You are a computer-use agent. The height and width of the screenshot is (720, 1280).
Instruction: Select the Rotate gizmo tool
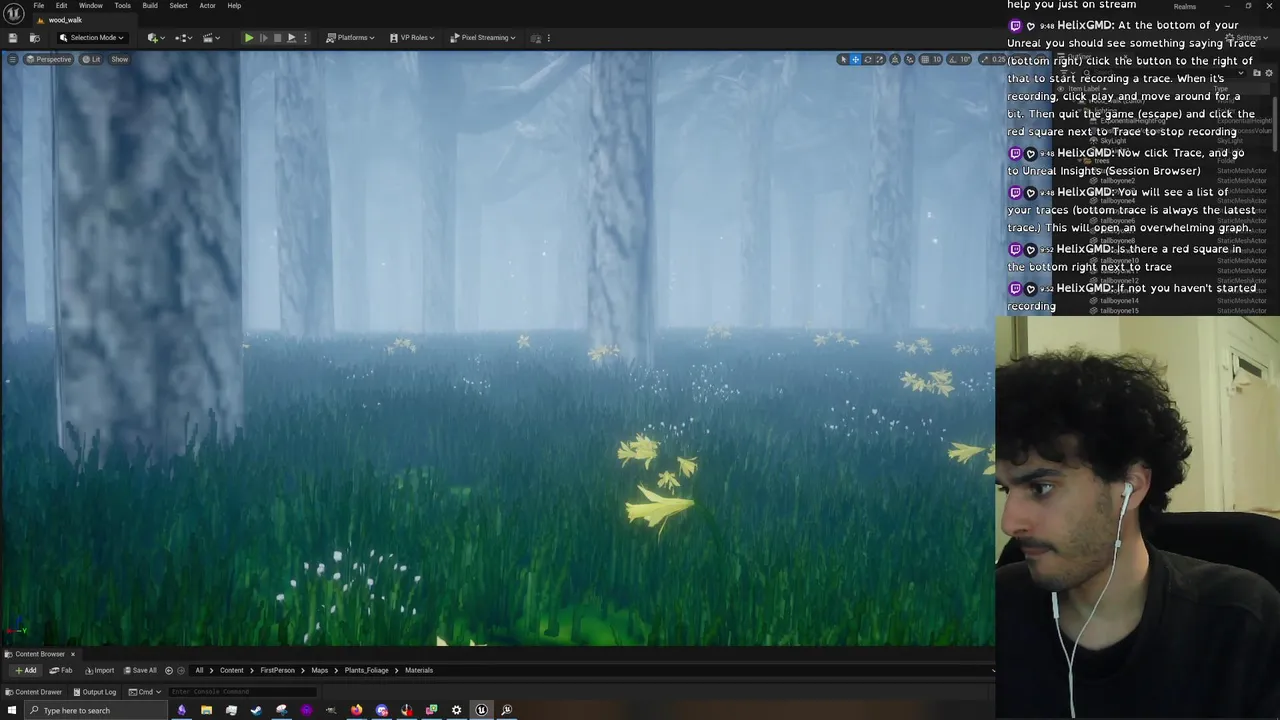coord(868,59)
